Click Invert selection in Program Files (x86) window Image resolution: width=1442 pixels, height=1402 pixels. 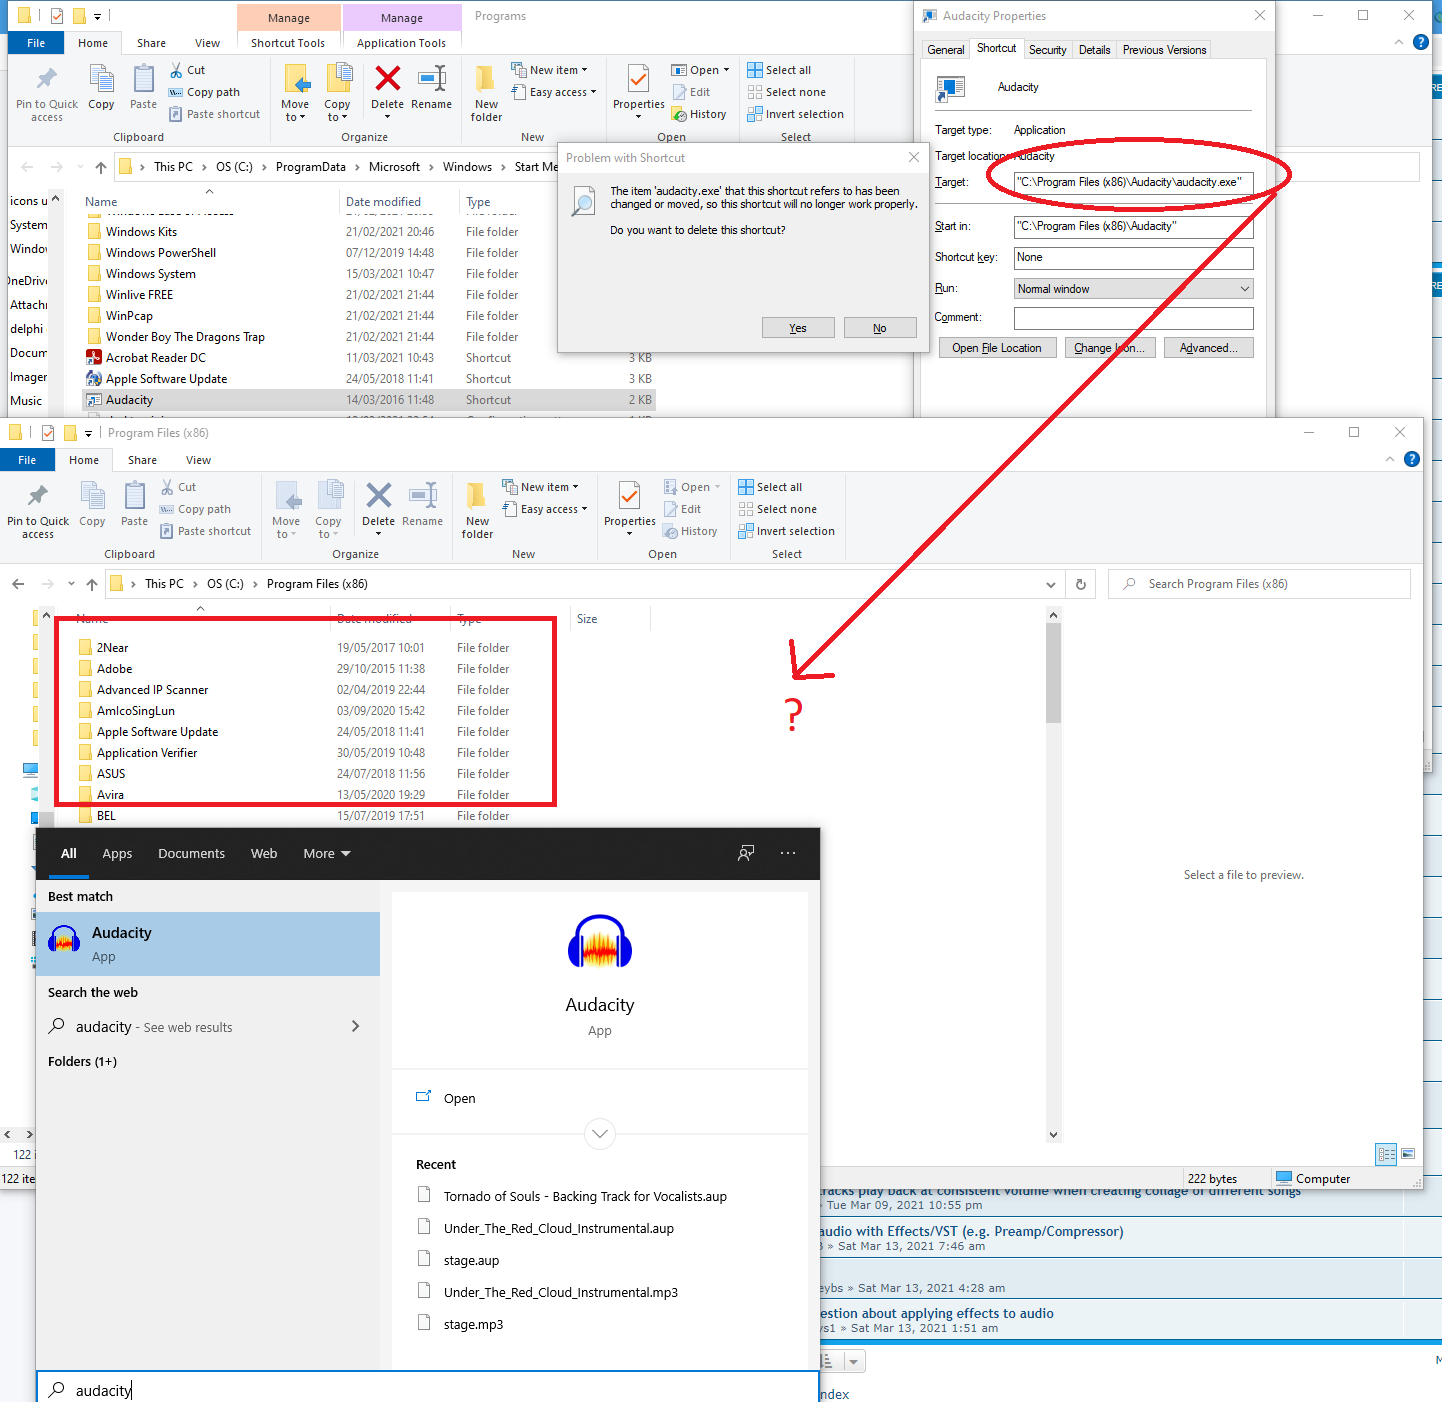(x=786, y=531)
